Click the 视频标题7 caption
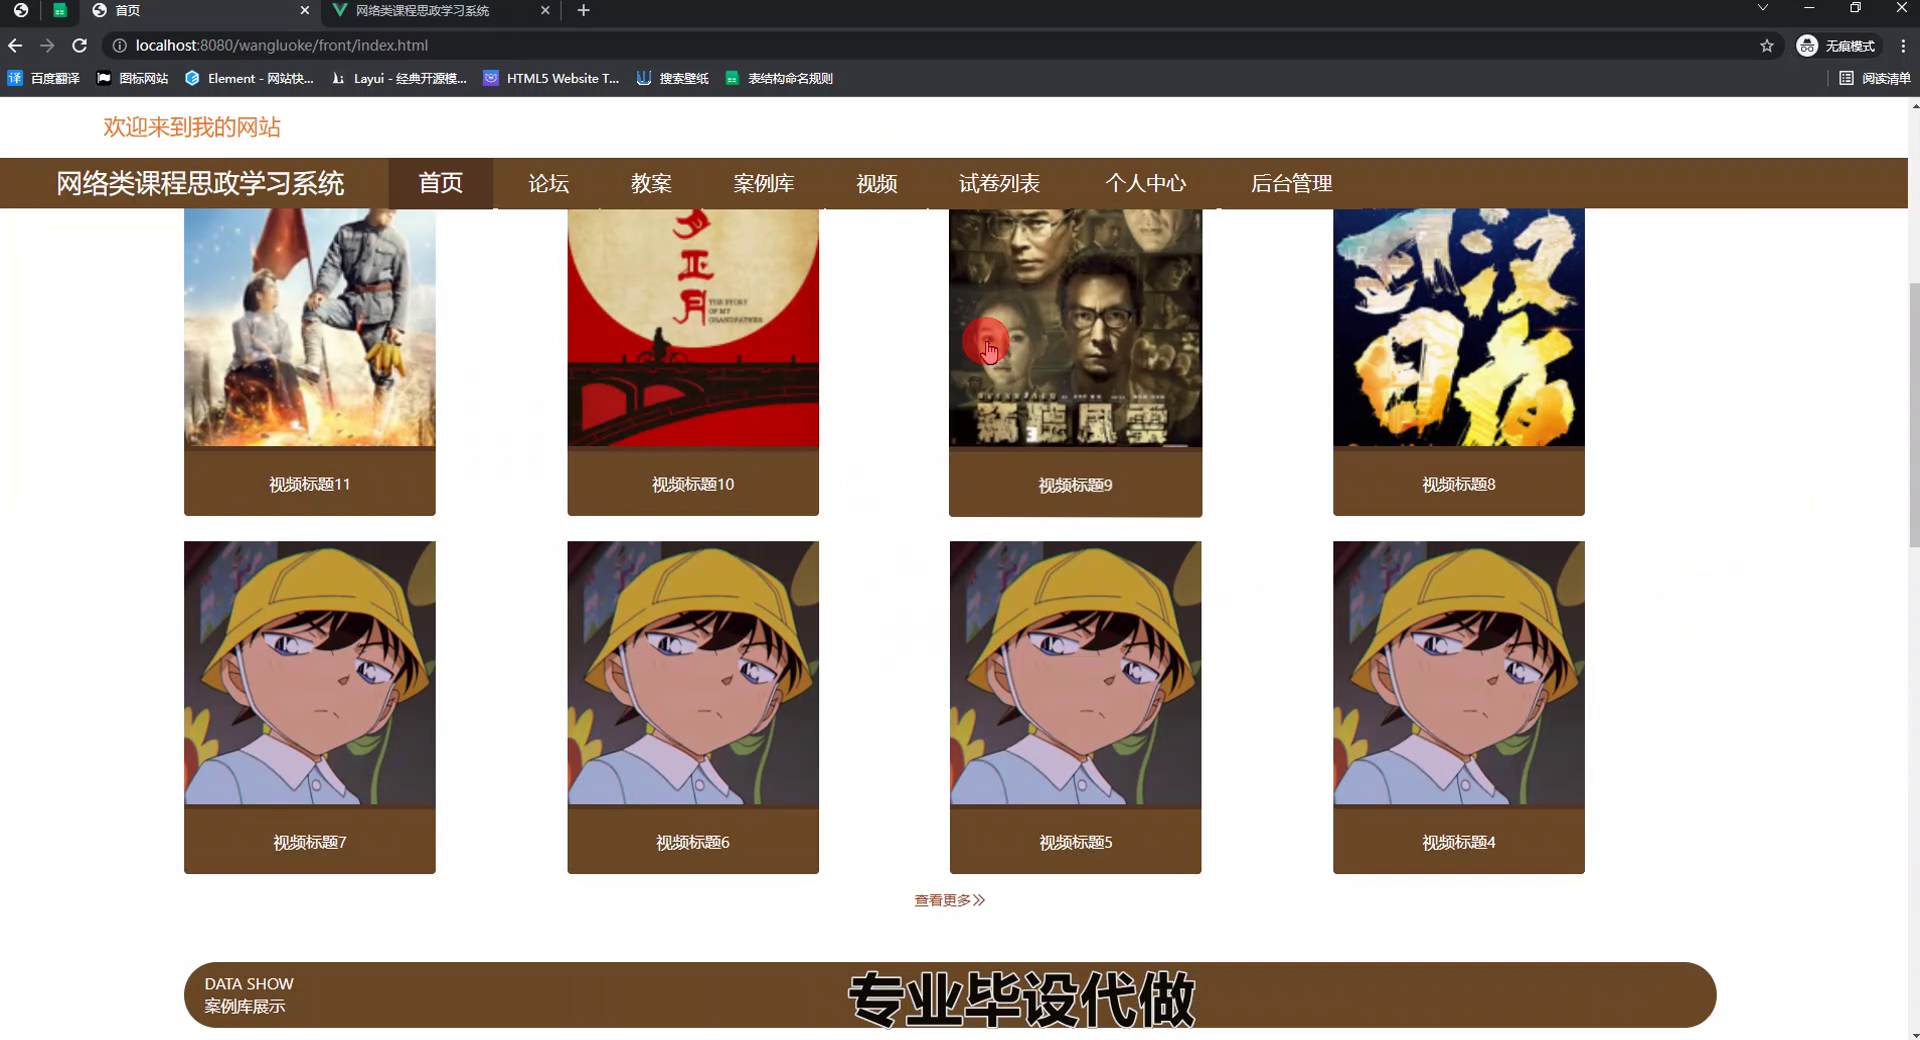1920x1040 pixels. (310, 842)
